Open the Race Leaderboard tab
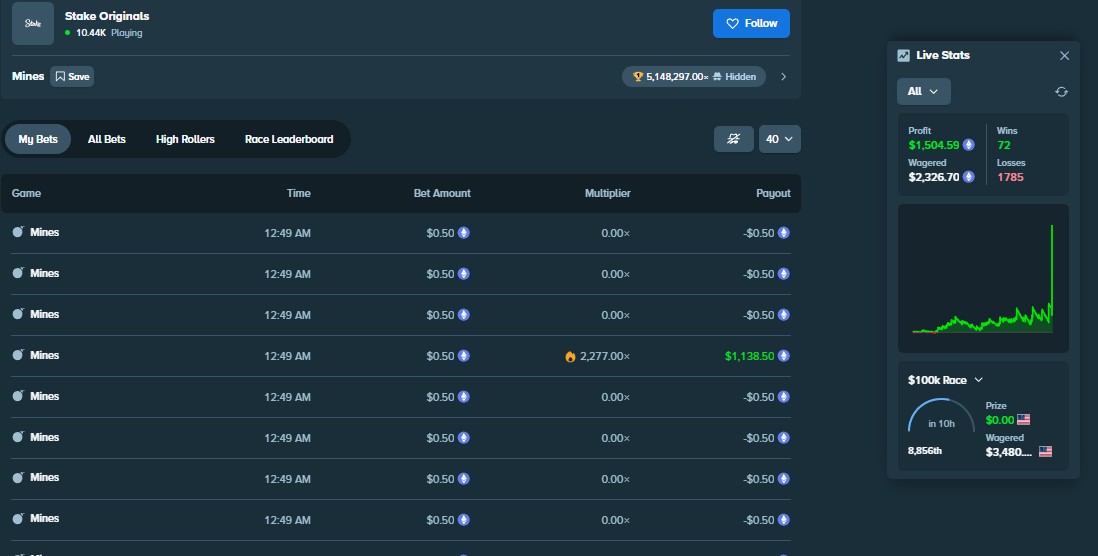The image size is (1098, 556). [289, 139]
